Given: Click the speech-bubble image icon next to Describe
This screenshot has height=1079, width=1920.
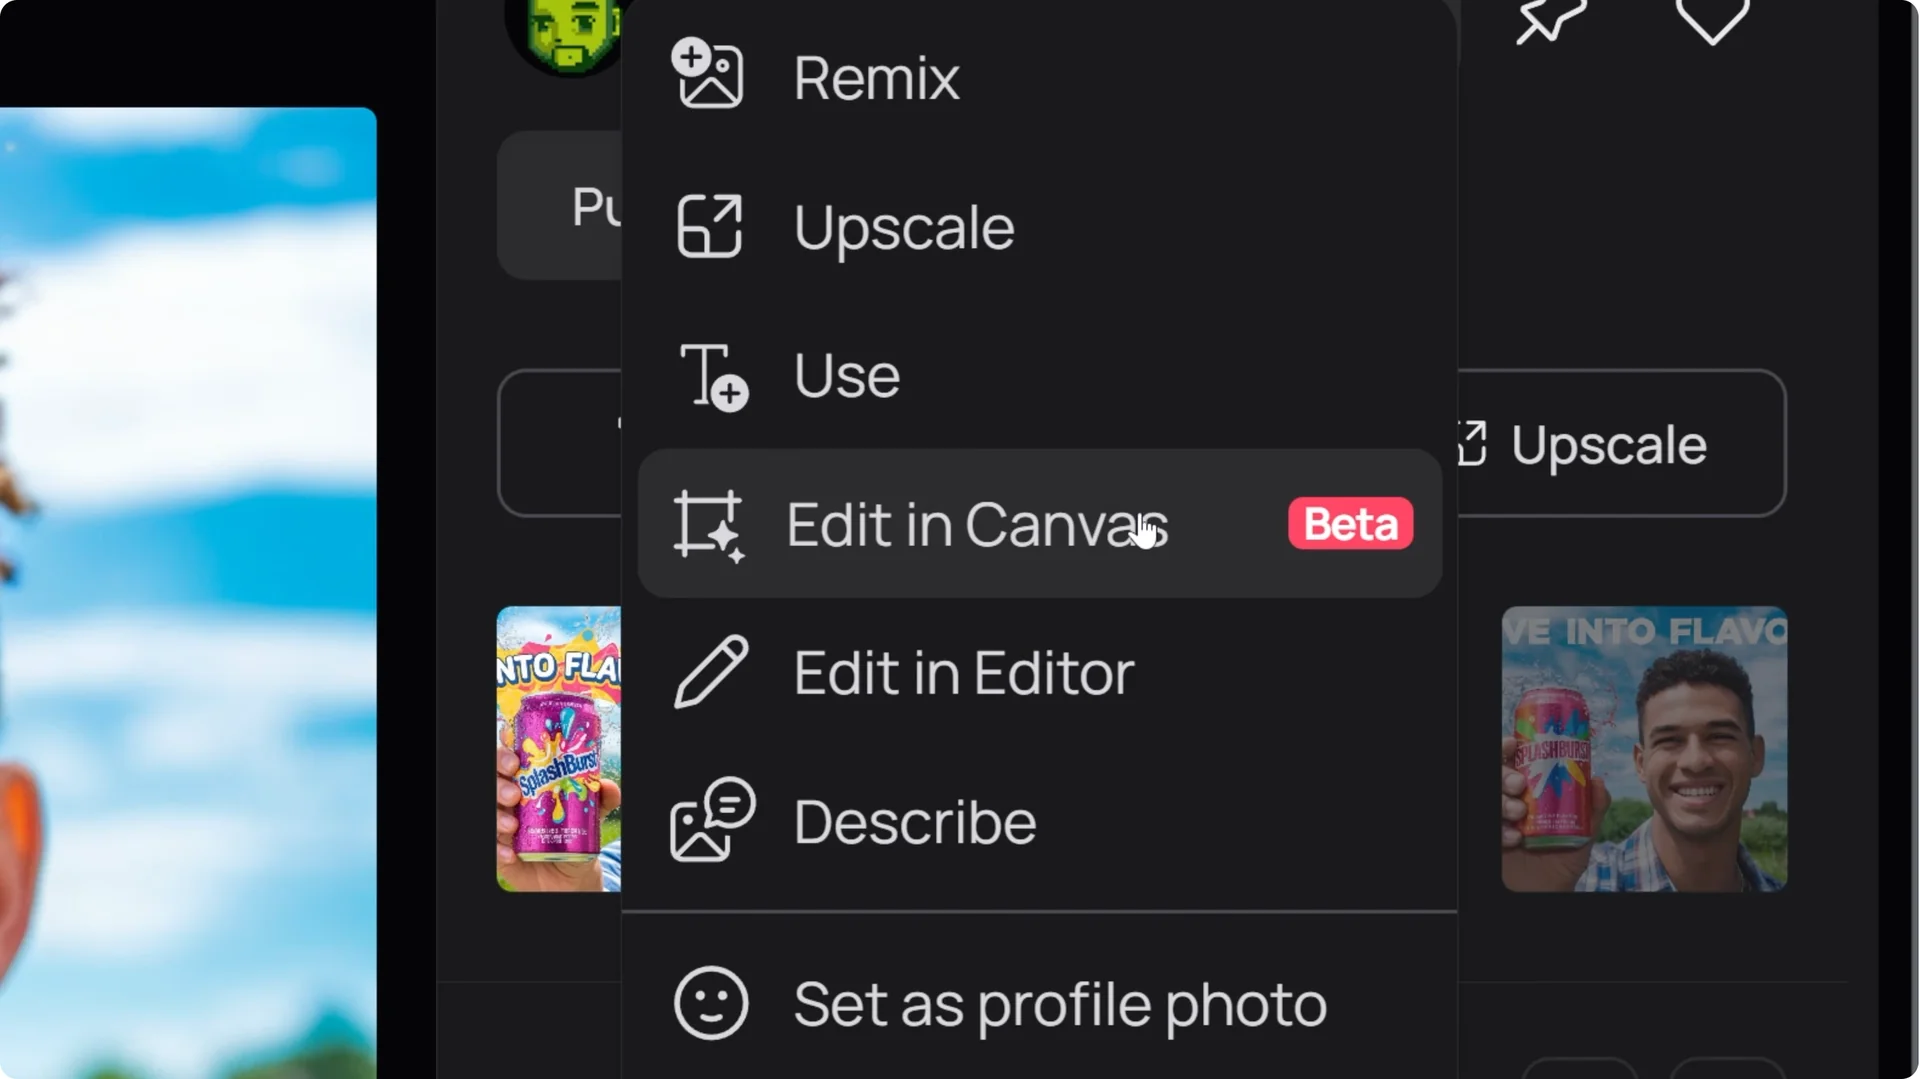Looking at the screenshot, I should [x=710, y=820].
